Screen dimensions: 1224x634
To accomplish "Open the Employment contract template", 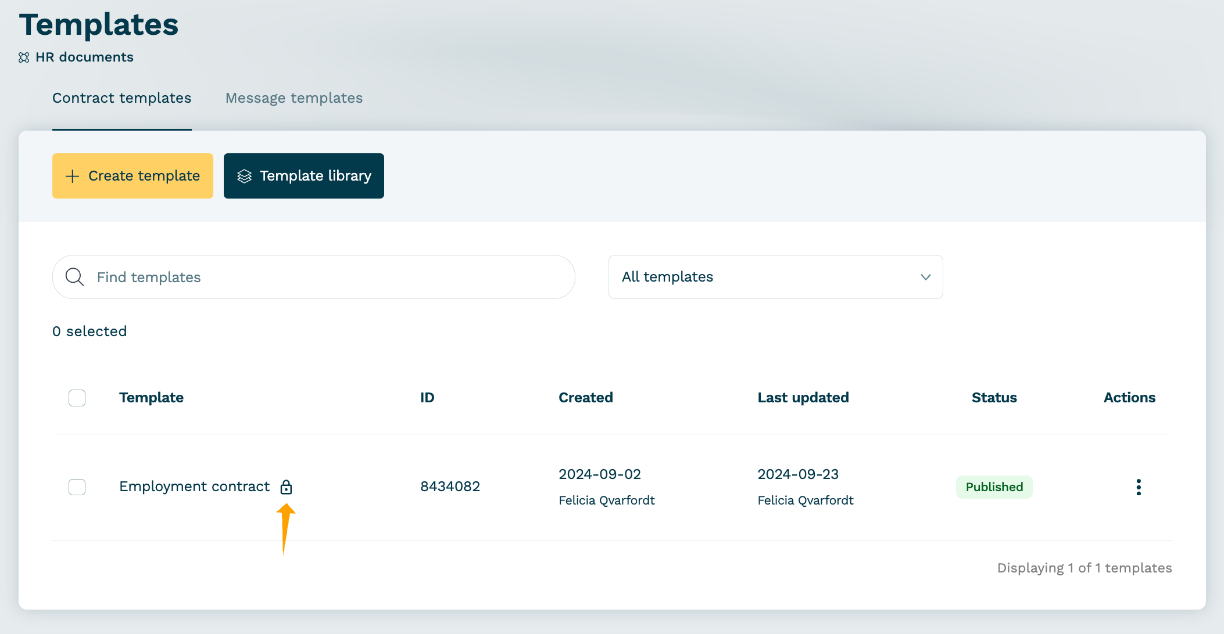I will [x=194, y=487].
